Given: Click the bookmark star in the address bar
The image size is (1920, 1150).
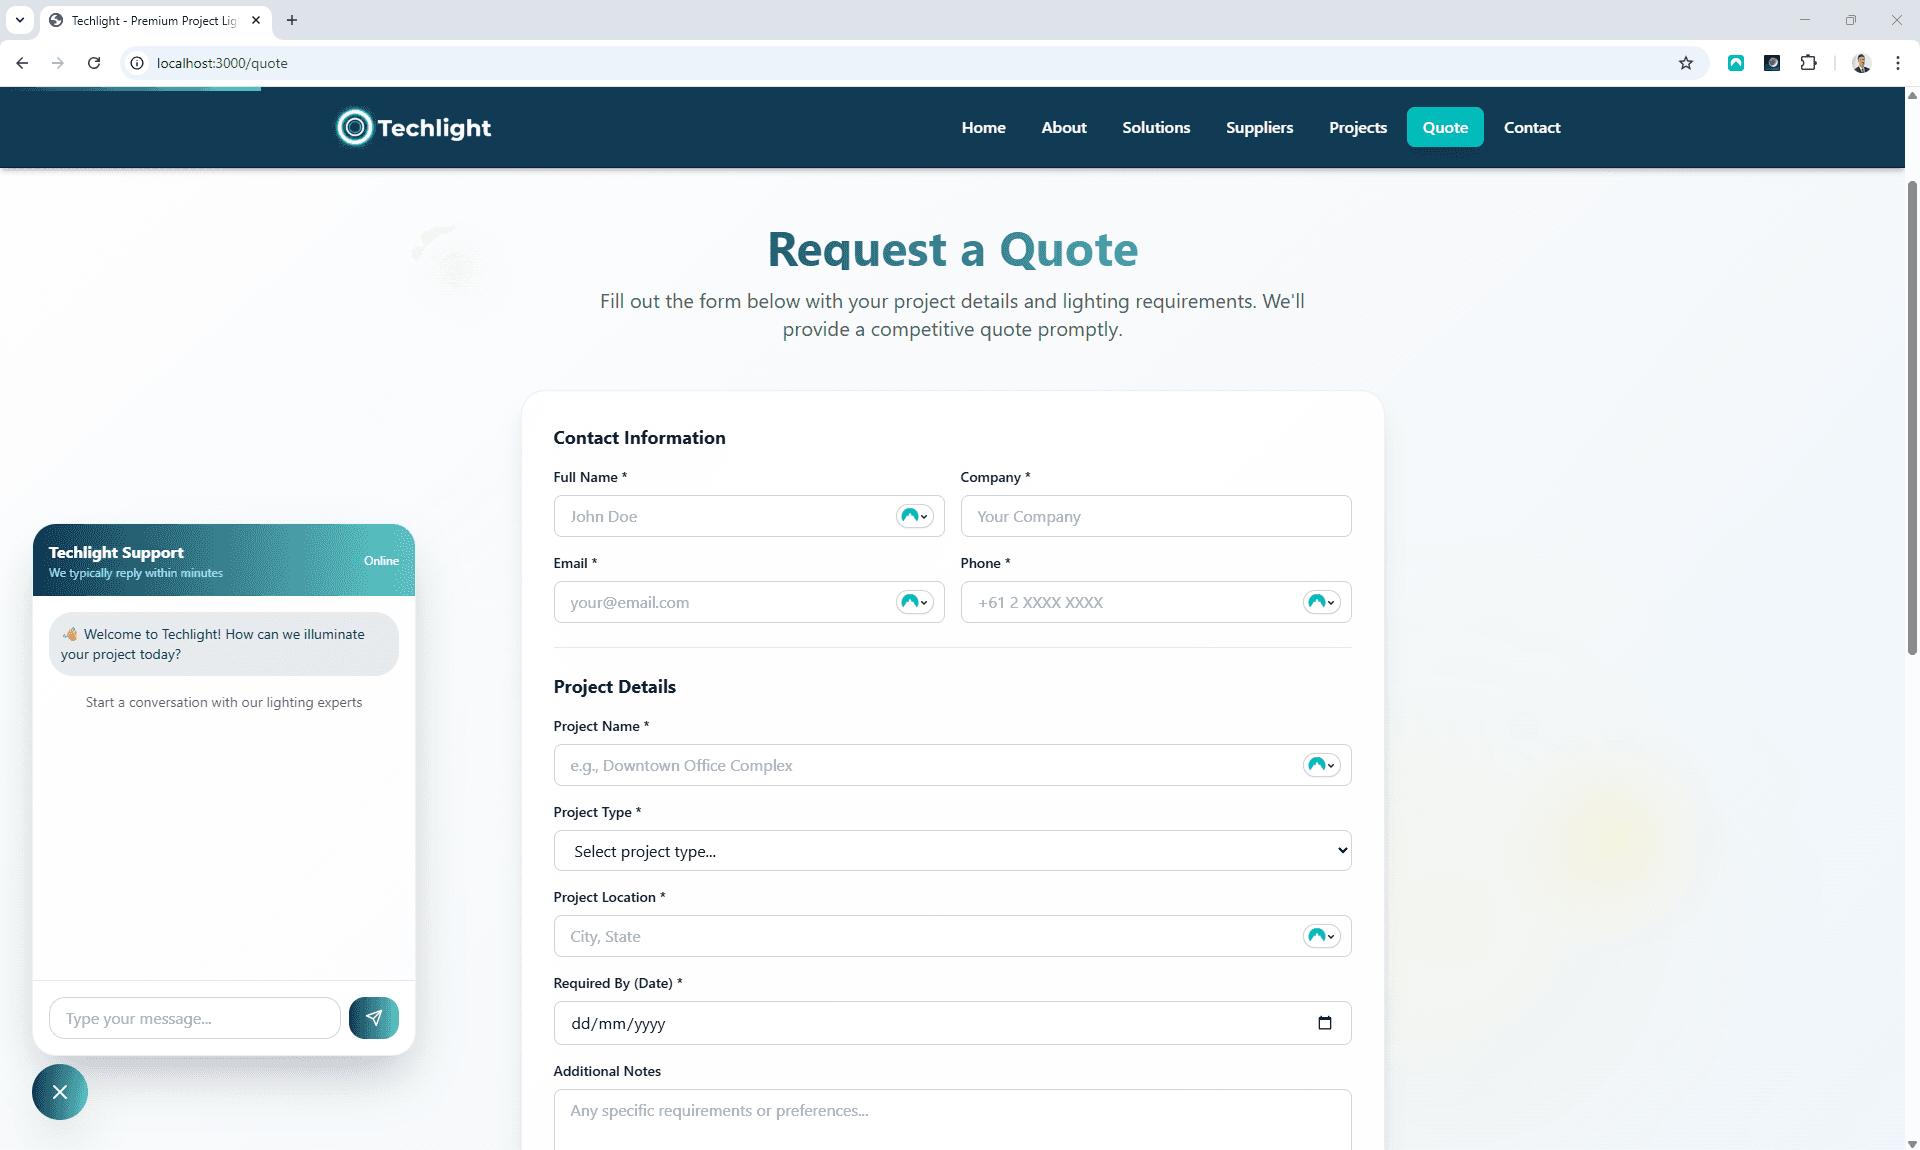Looking at the screenshot, I should pos(1686,62).
